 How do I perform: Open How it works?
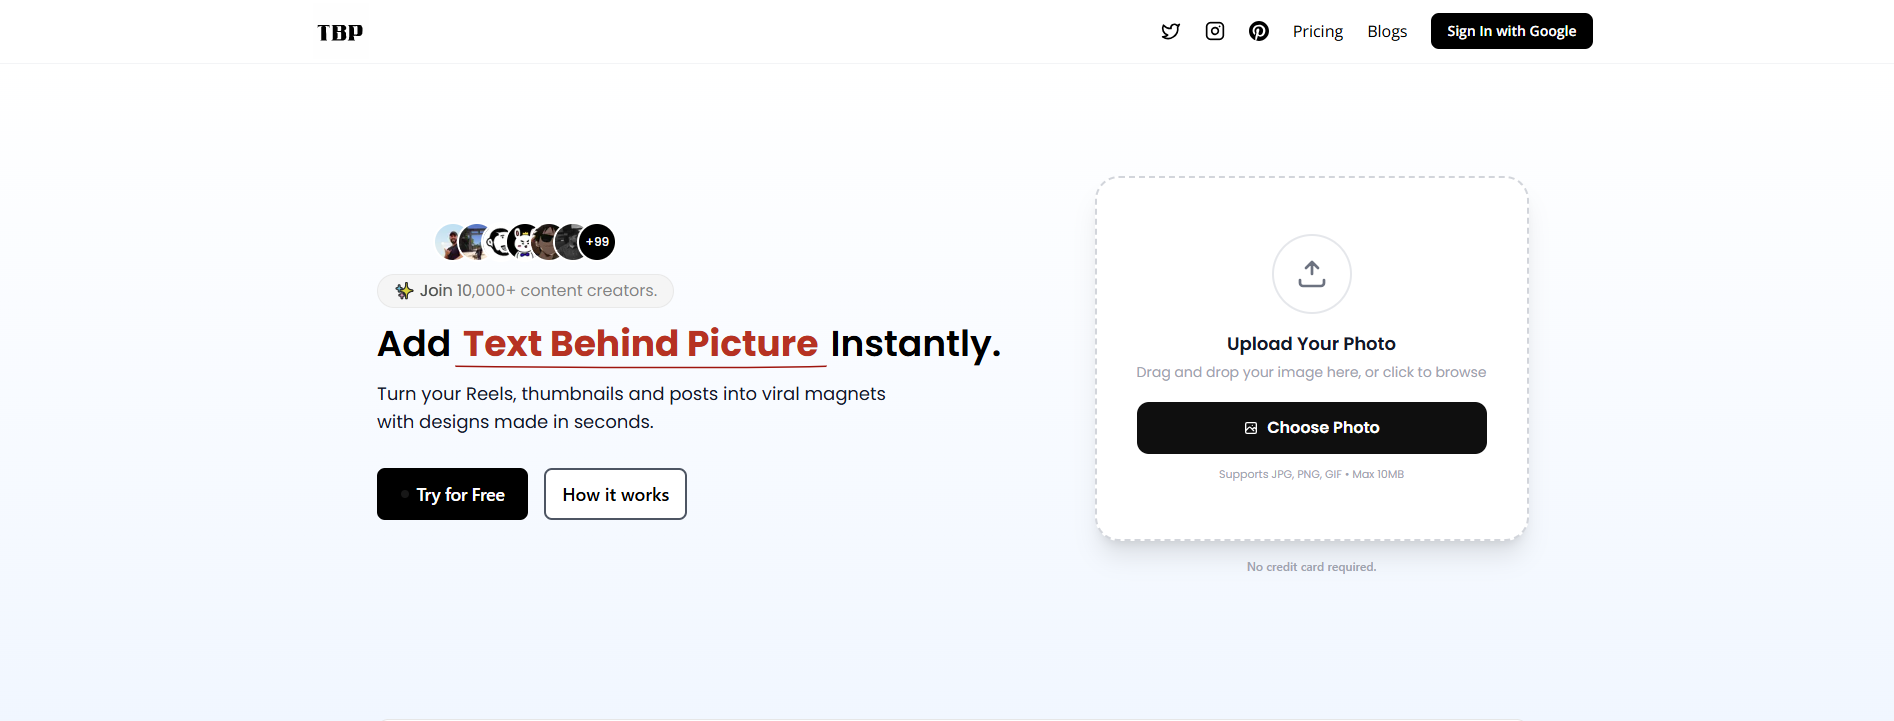615,494
